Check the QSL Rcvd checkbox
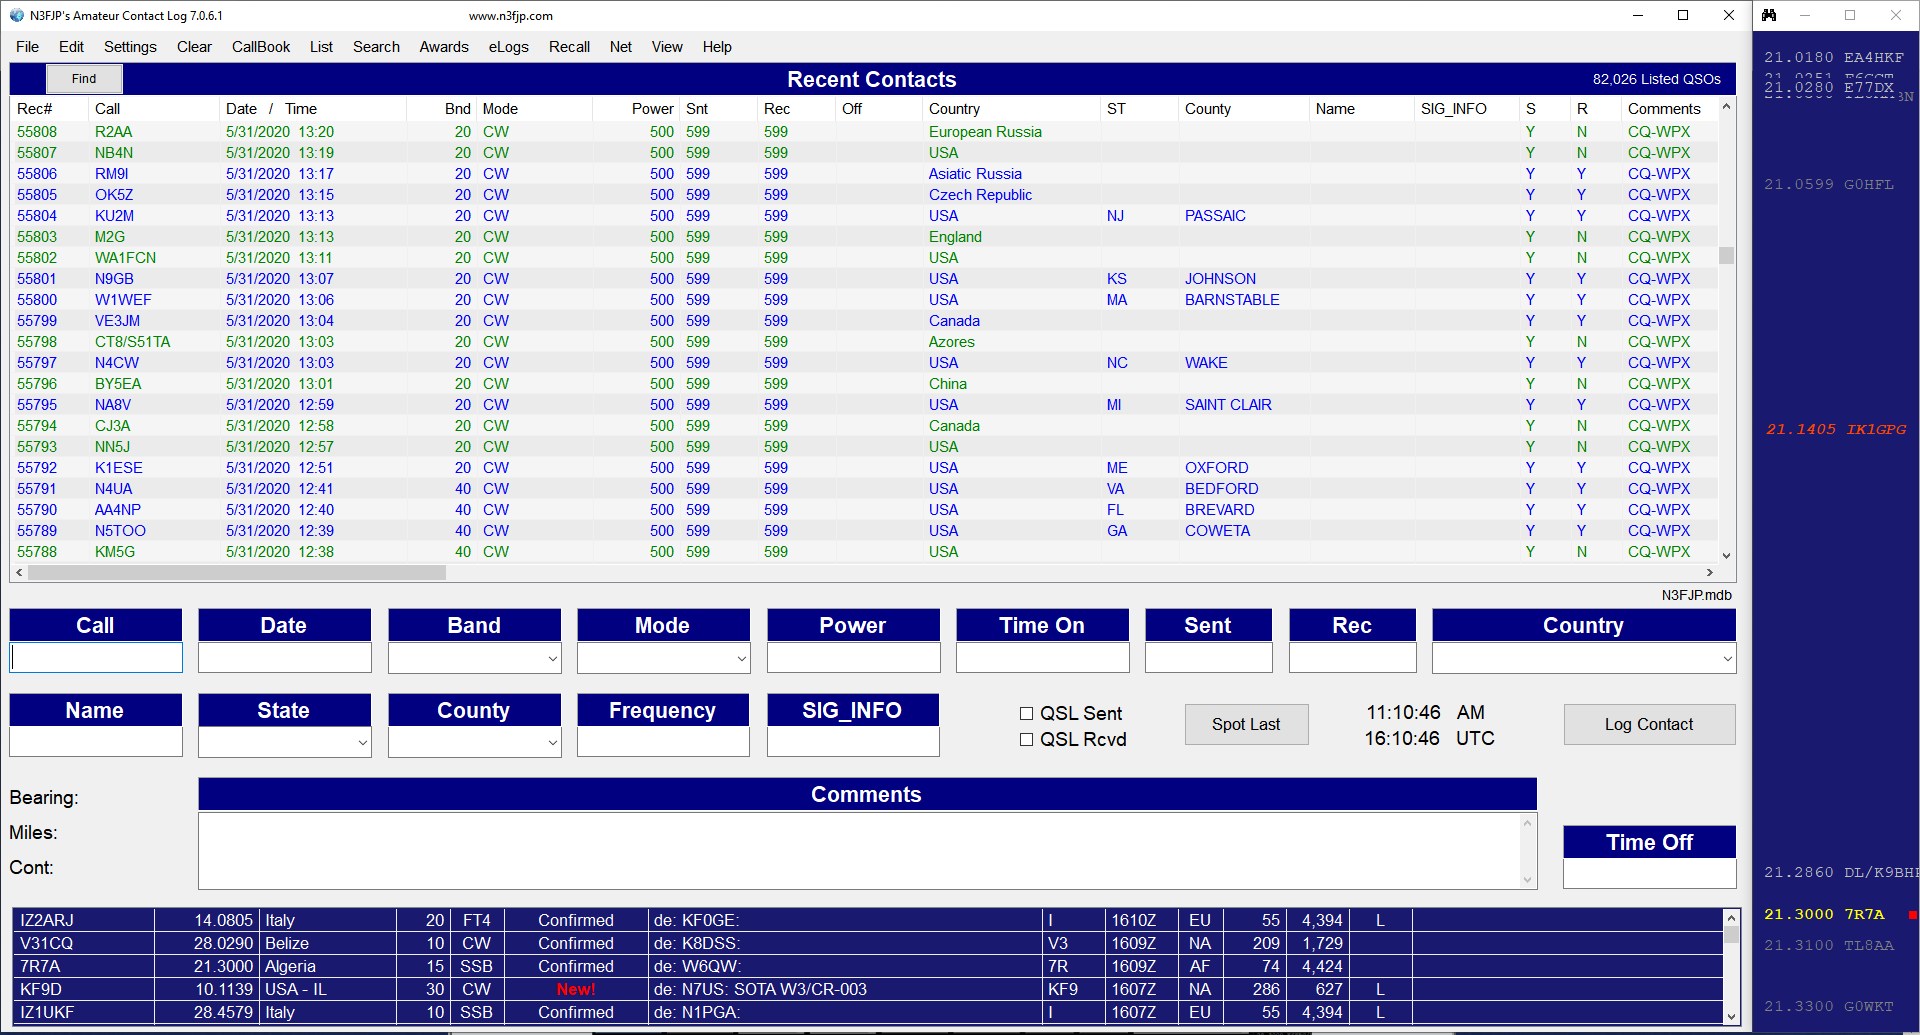Screen dimensions: 1920x1035 coord(1026,739)
